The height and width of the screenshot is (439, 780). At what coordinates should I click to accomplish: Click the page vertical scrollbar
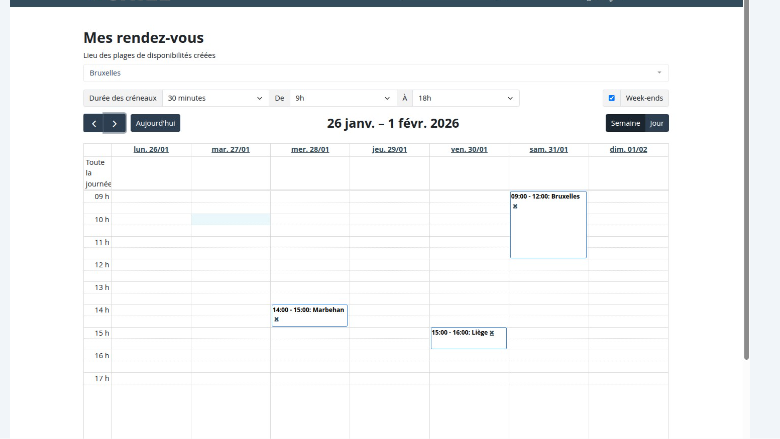click(746, 200)
